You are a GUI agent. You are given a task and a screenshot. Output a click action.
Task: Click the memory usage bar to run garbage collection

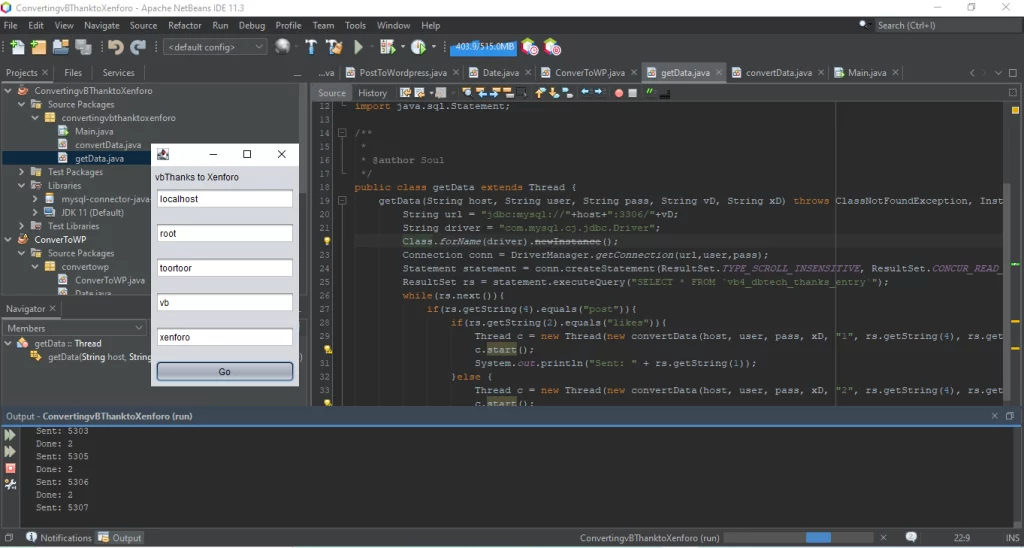483,47
